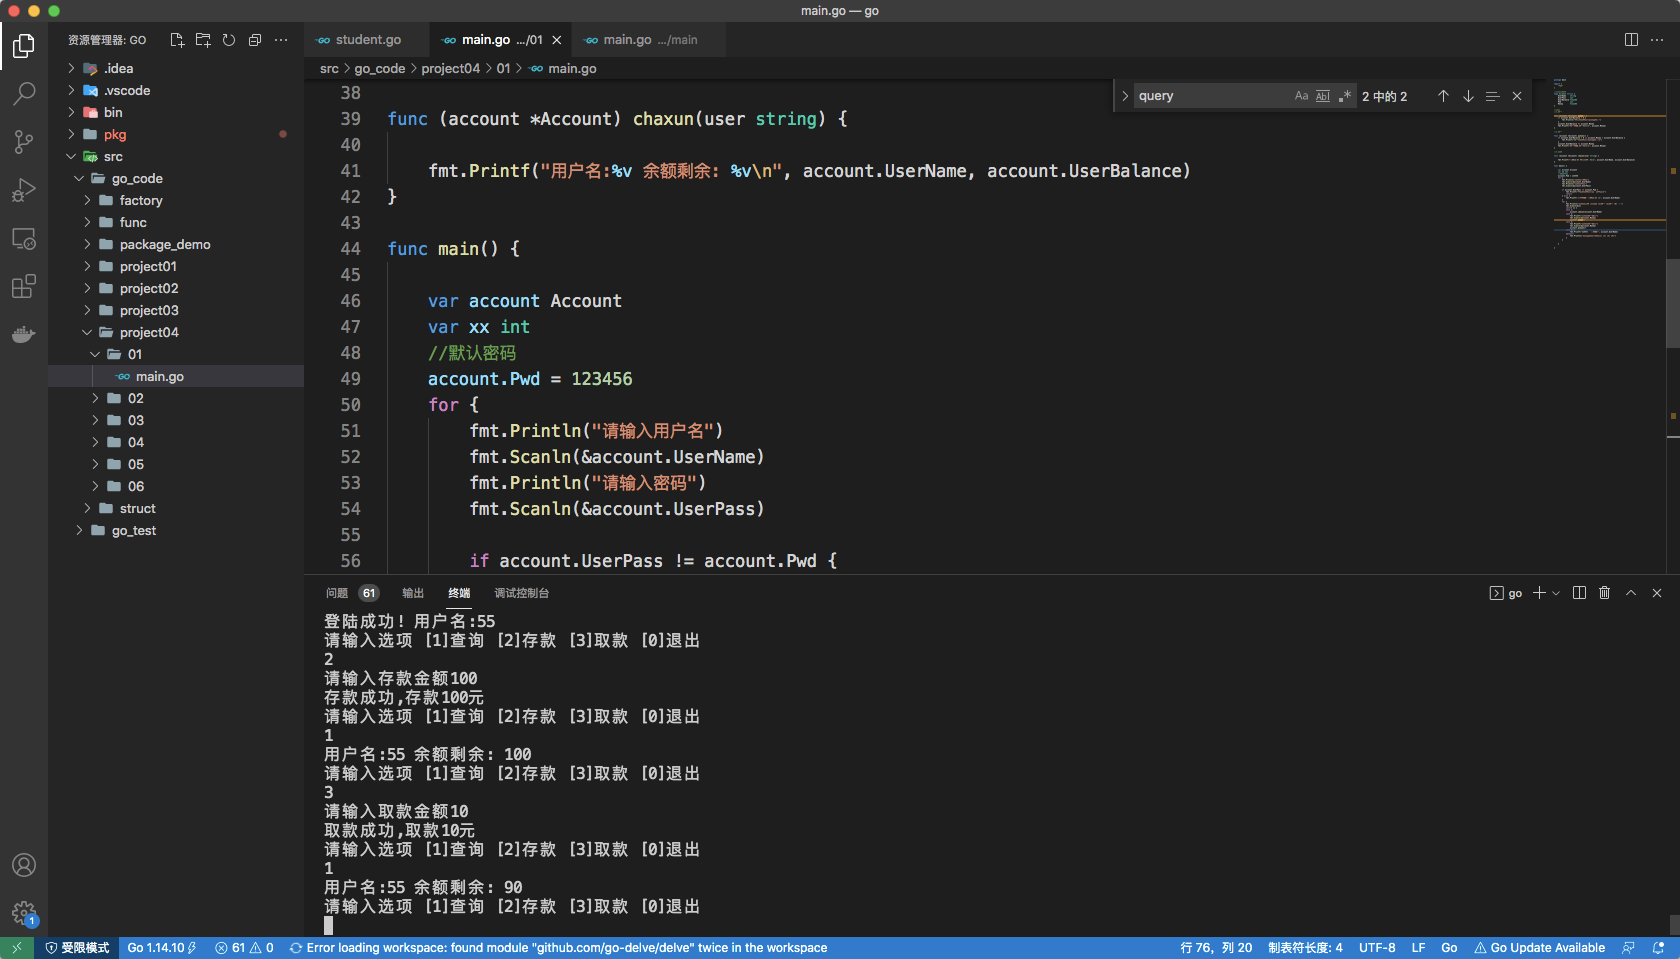The width and height of the screenshot is (1680, 959).
Task: Expand the project03 folder
Action: pos(148,310)
